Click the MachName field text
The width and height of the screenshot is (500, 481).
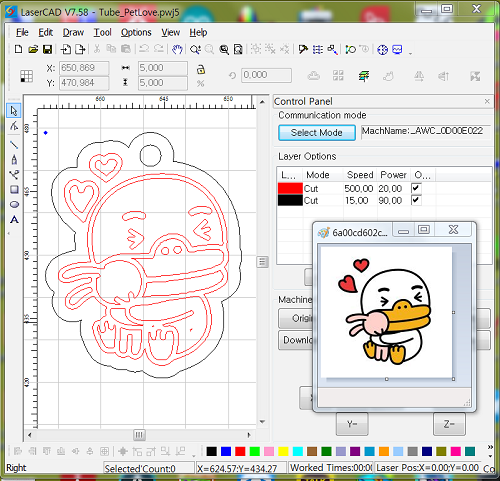tap(422, 131)
